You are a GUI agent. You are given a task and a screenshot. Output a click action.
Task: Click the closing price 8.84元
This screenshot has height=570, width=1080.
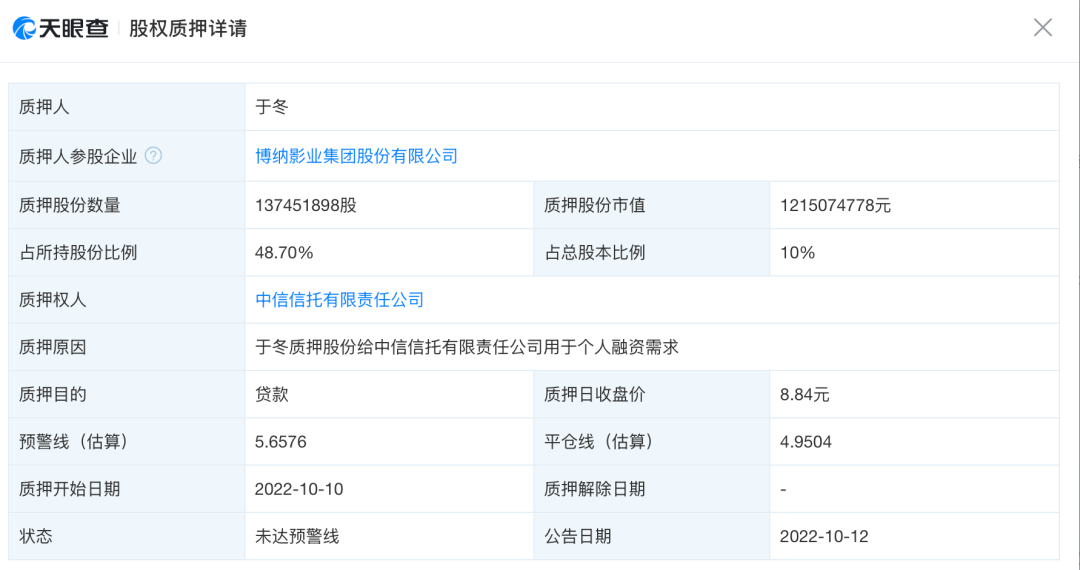click(804, 394)
